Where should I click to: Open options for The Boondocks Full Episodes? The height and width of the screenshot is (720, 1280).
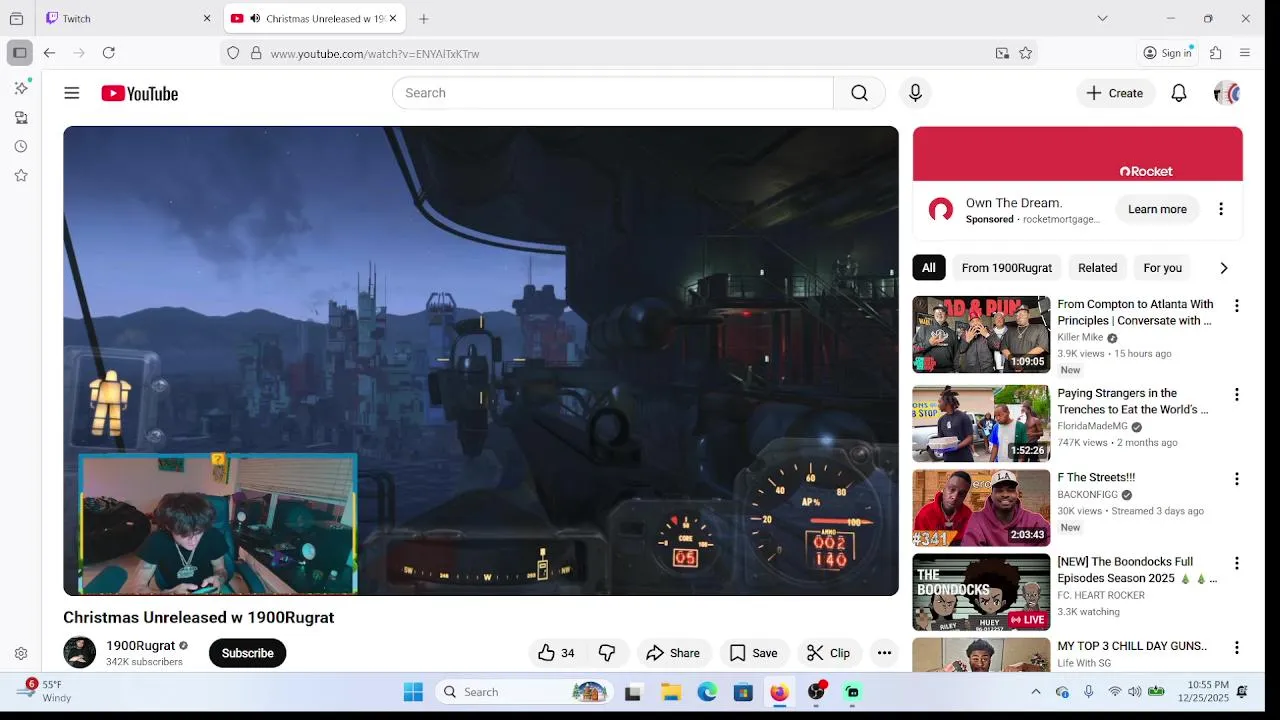[x=1236, y=563]
